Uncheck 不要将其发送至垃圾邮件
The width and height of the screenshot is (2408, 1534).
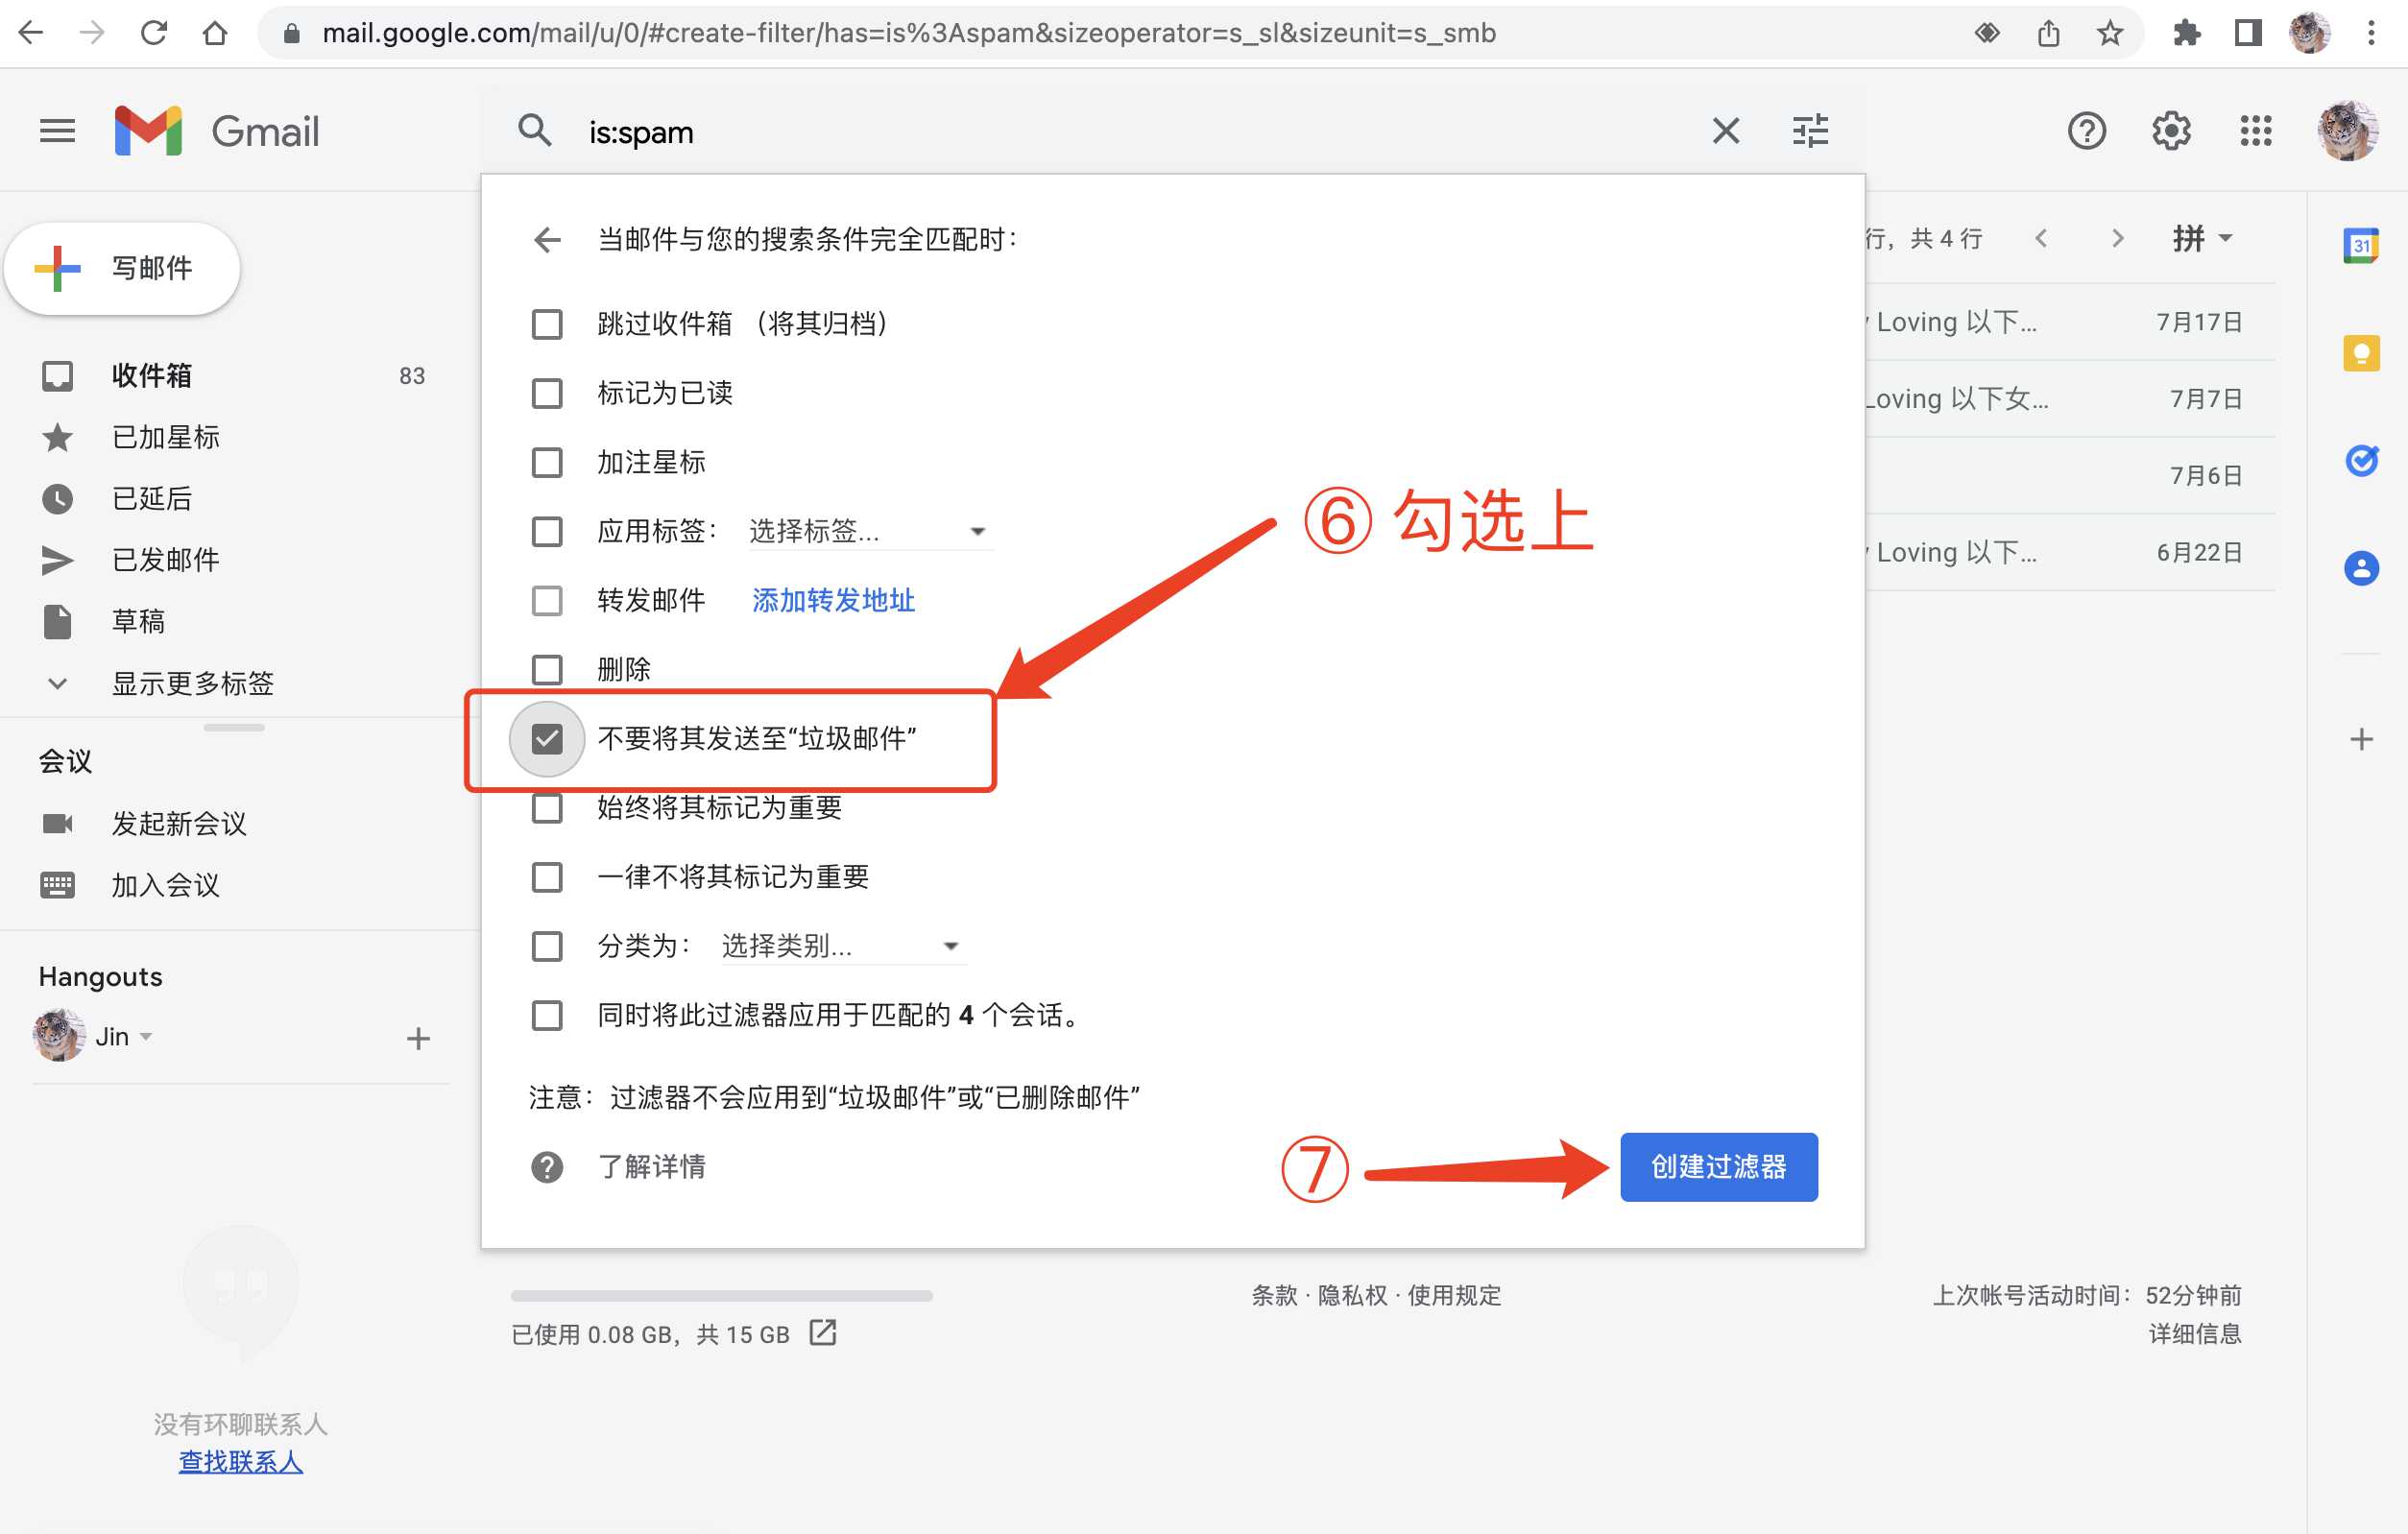(x=546, y=739)
